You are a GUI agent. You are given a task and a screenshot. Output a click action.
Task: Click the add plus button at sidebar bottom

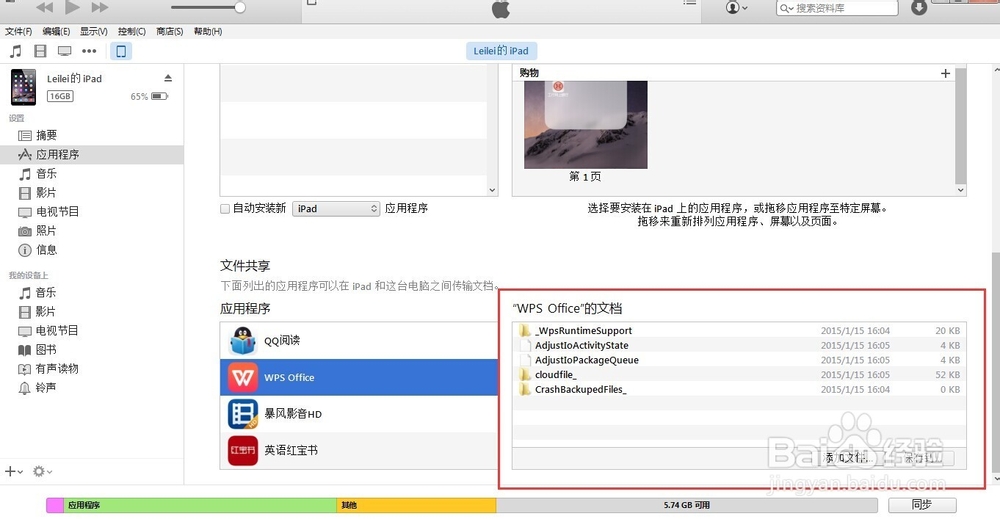[x=13, y=472]
